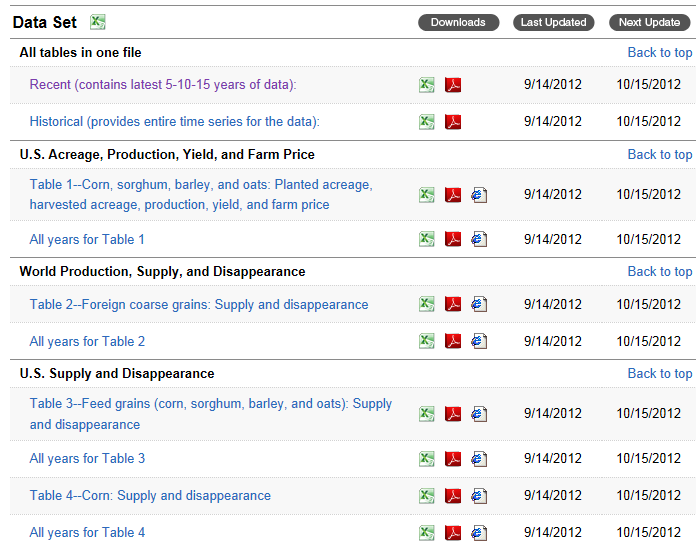Click the Downloads column header
This screenshot has width=698, height=541.
coord(458,22)
